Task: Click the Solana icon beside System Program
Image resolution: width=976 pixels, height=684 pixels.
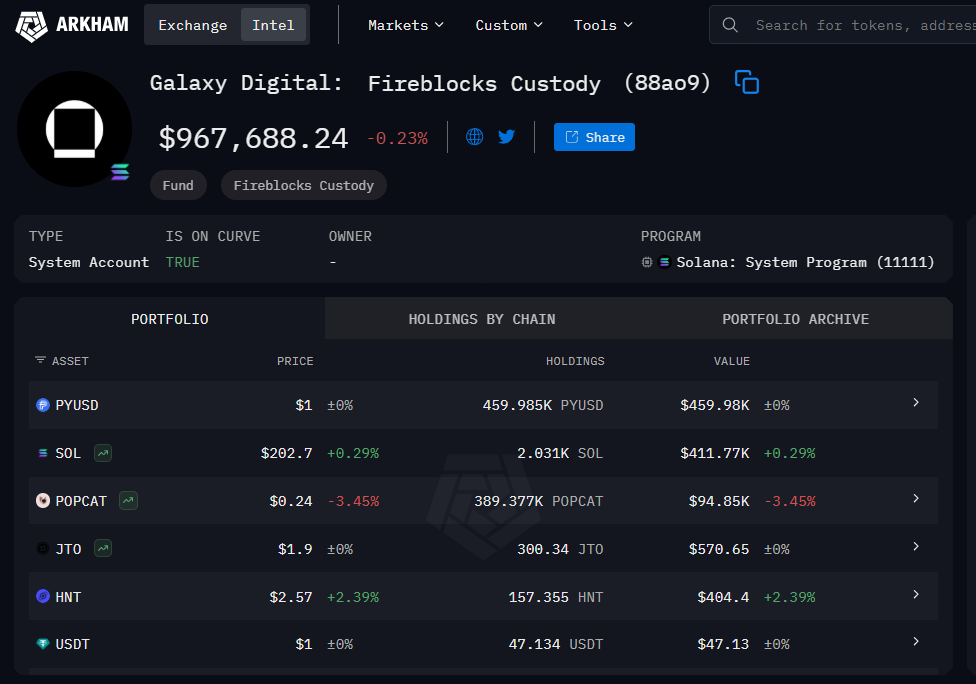Action: [x=664, y=262]
